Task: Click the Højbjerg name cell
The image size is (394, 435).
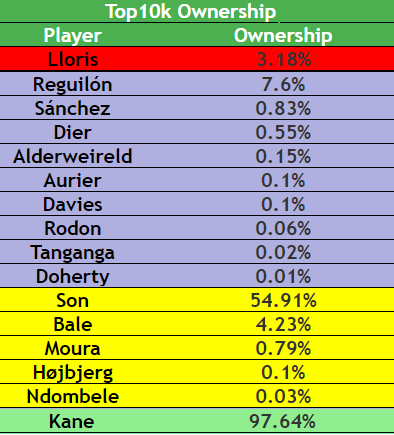Action: point(73,373)
